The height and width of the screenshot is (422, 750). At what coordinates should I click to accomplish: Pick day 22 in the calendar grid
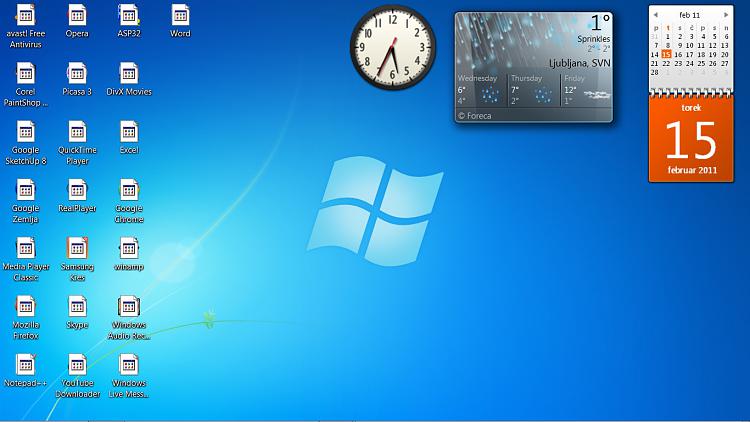[666, 63]
